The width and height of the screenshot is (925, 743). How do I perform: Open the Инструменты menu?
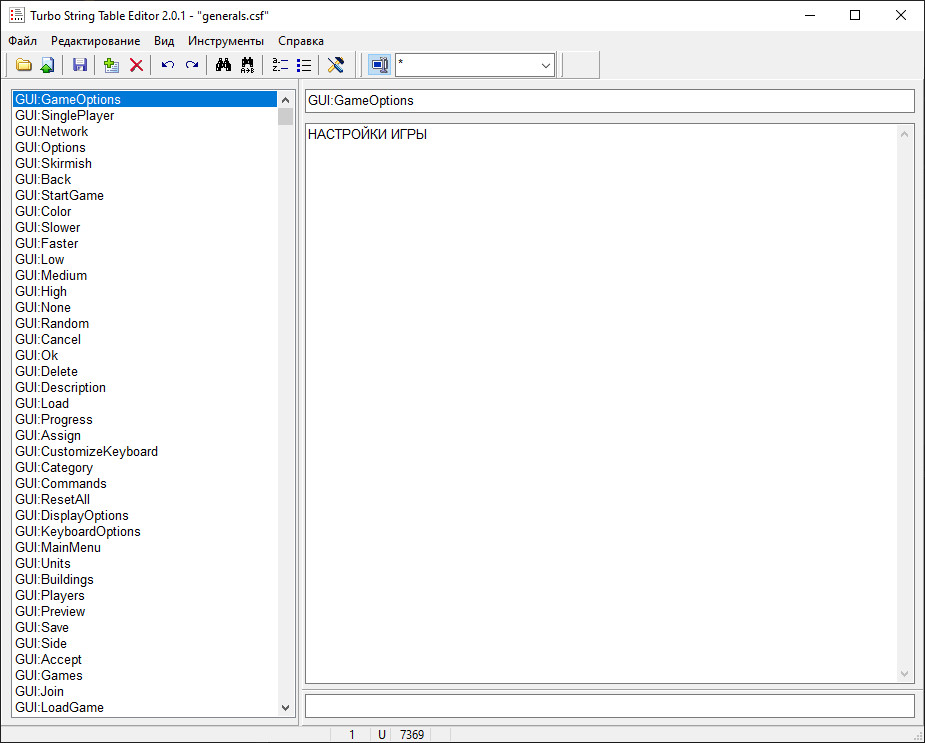(x=226, y=41)
